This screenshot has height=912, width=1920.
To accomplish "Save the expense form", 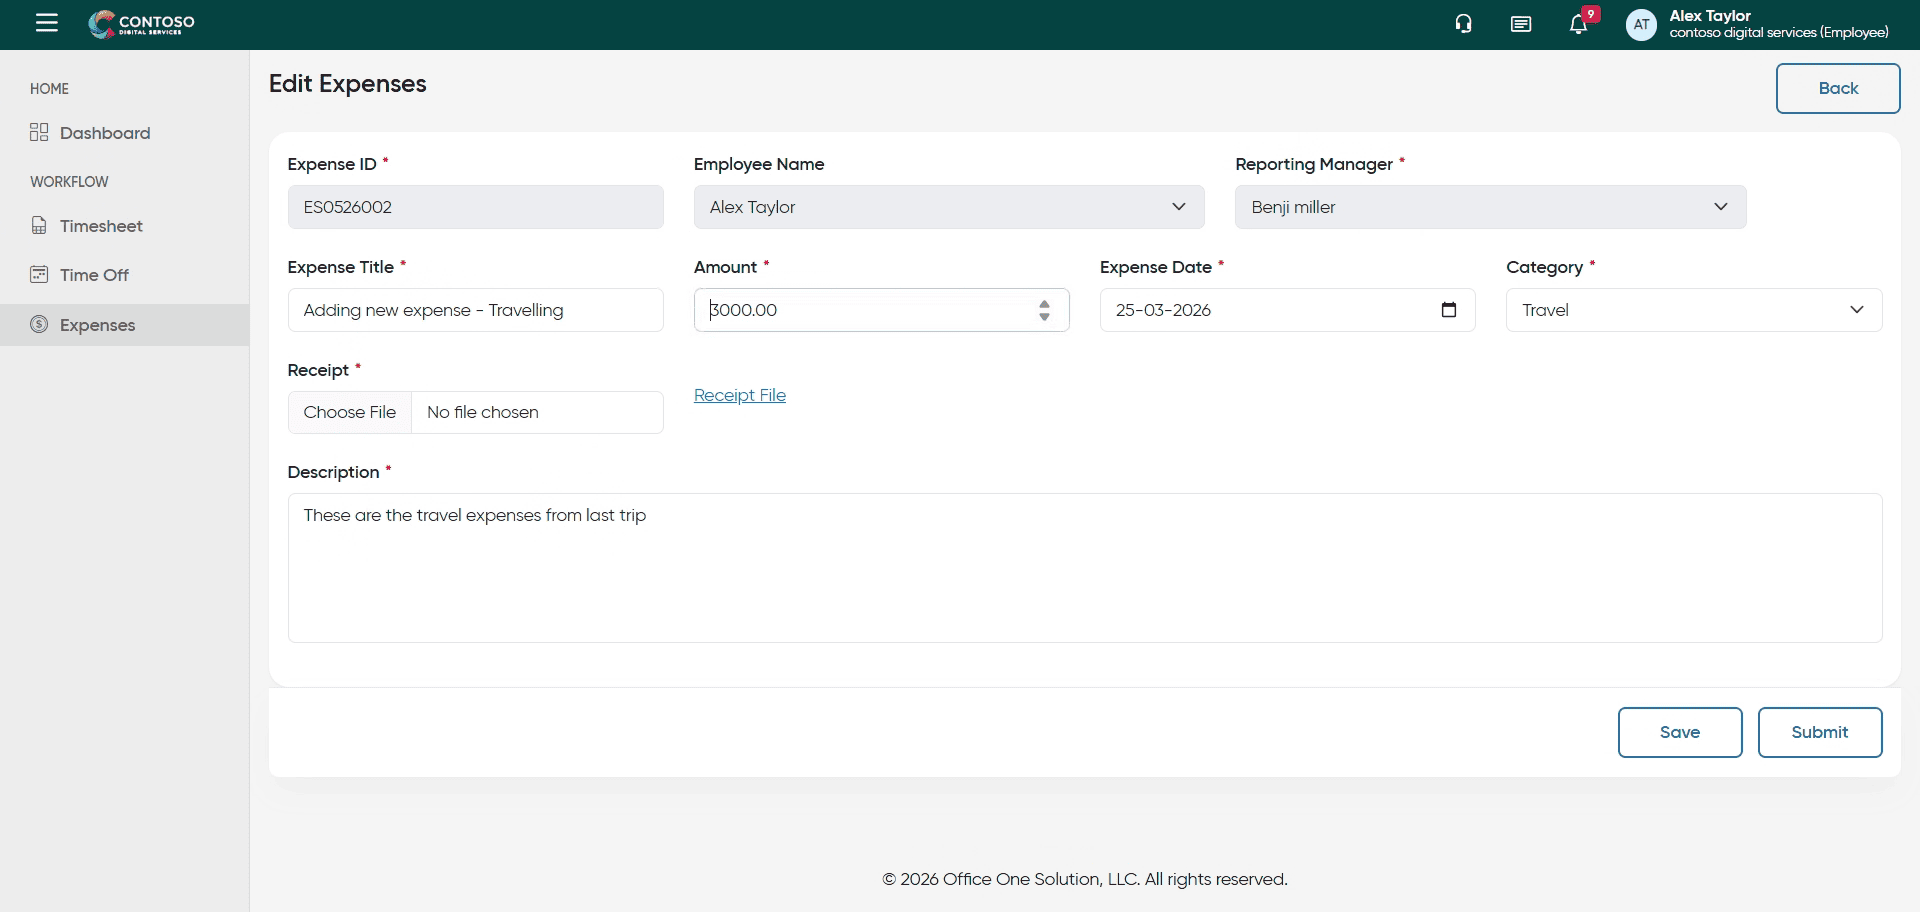I will [1679, 732].
